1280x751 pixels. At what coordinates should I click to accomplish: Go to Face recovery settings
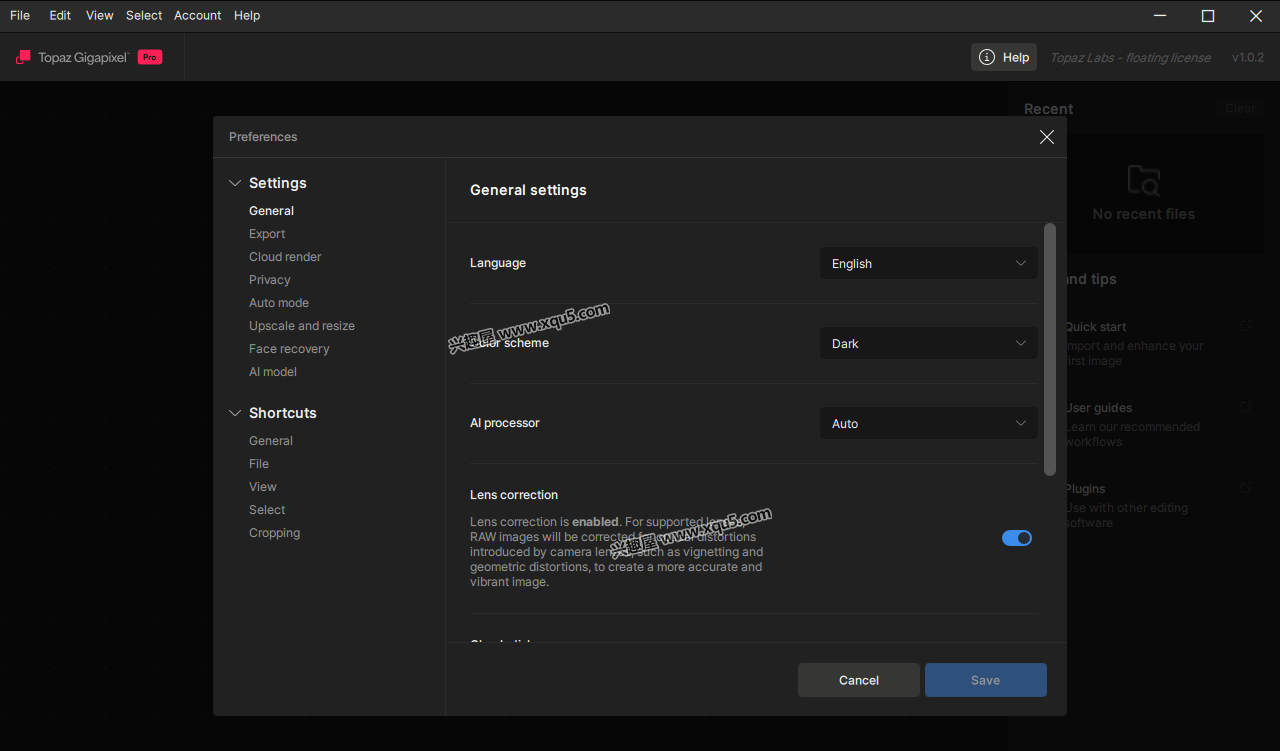click(289, 349)
